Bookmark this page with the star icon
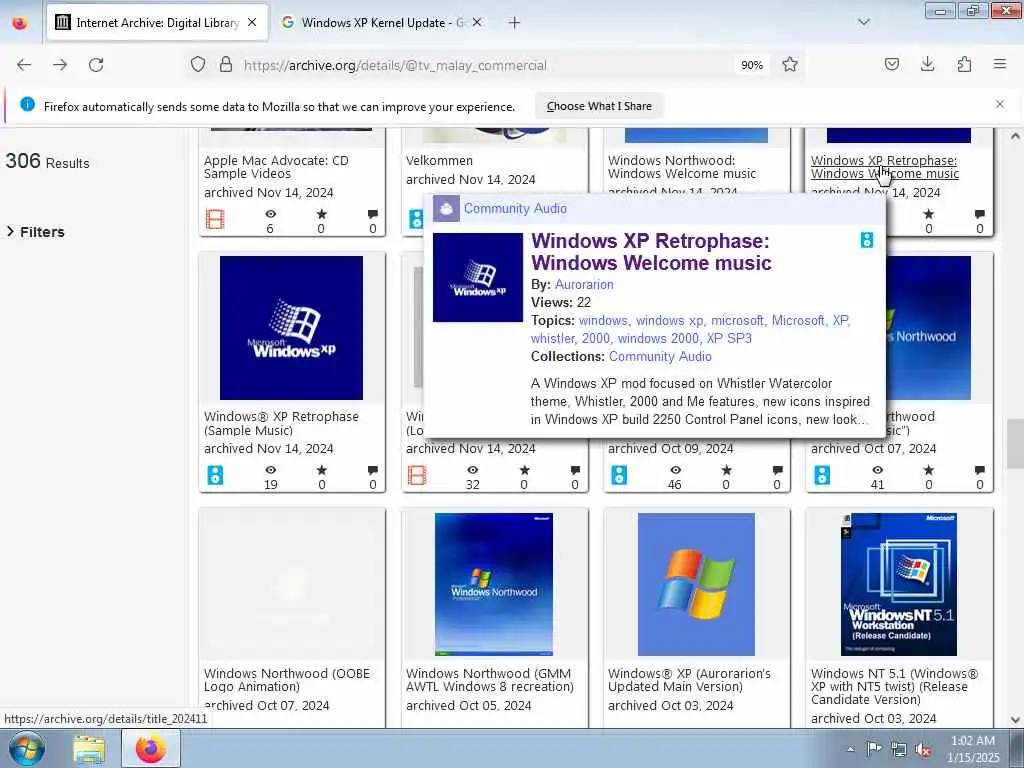The height and width of the screenshot is (768, 1024). click(790, 65)
